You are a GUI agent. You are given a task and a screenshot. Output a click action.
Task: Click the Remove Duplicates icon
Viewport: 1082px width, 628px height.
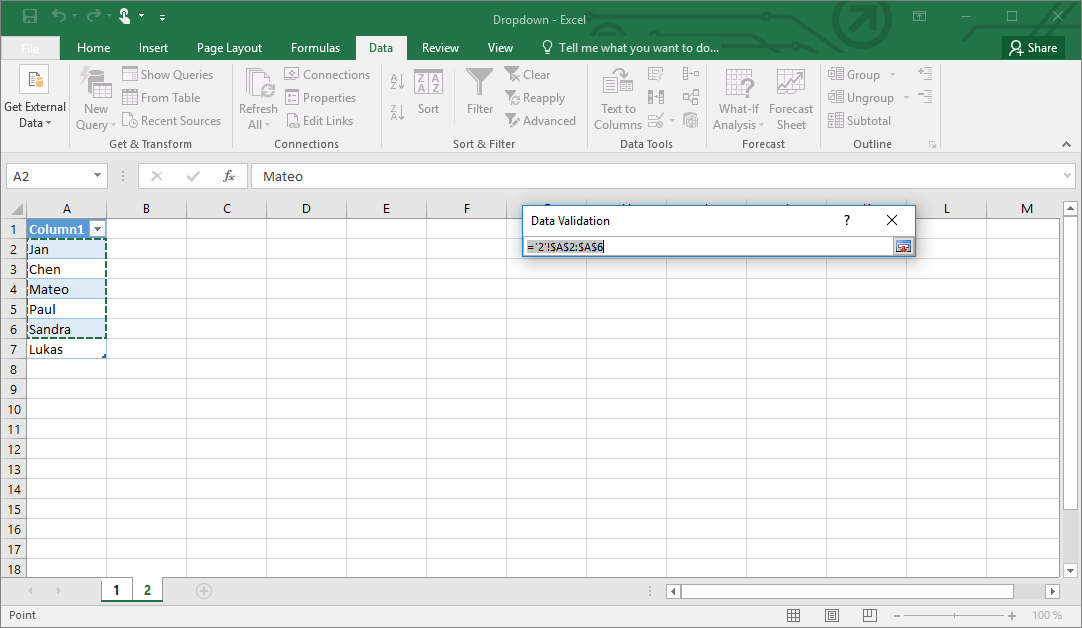click(655, 97)
